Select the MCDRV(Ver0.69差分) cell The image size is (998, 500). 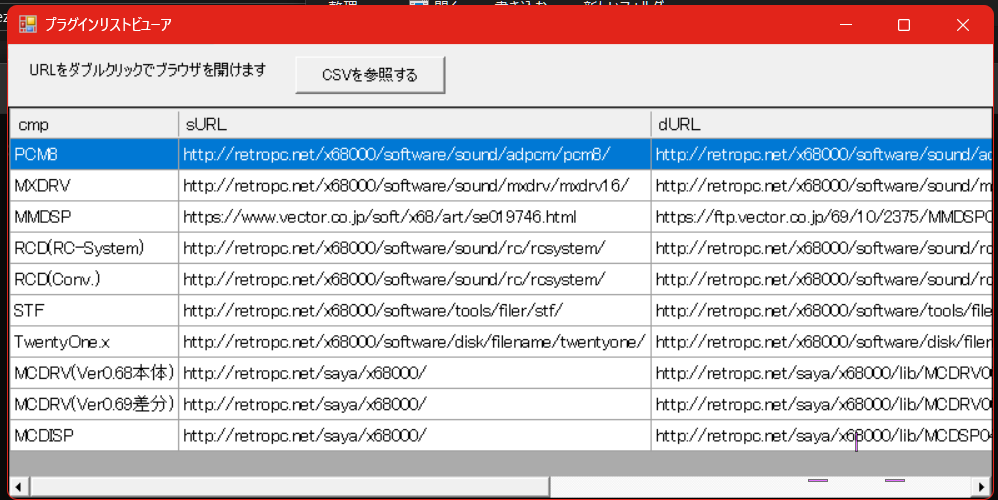tap(94, 403)
